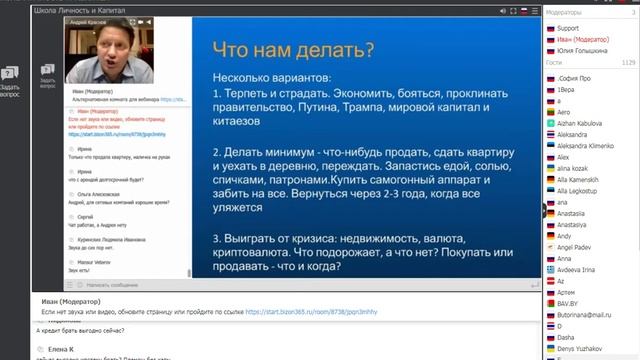This screenshot has width=640, height=360.
Task: Select guest 'Aleksandra Klimenko'
Action: tap(585, 146)
